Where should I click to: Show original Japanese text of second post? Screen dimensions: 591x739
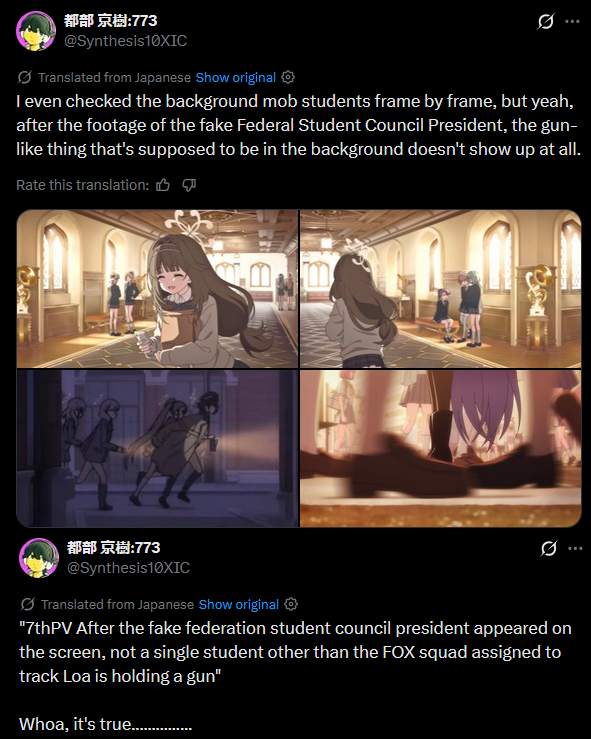(x=238, y=604)
